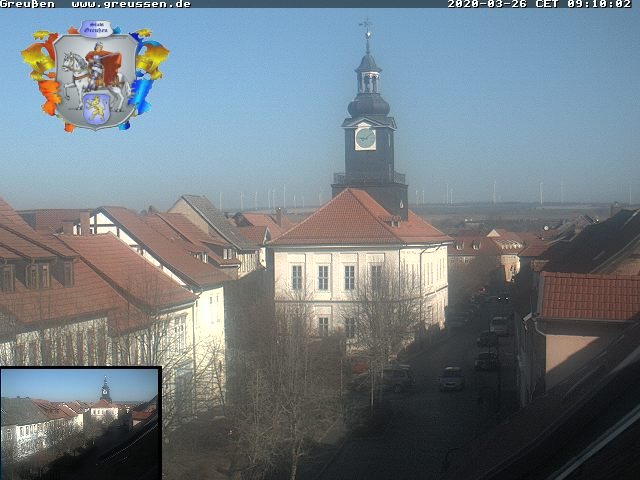Click the 2020-03-26 CET 09:10:02 timestamp
The width and height of the screenshot is (640, 480).
[539, 4]
